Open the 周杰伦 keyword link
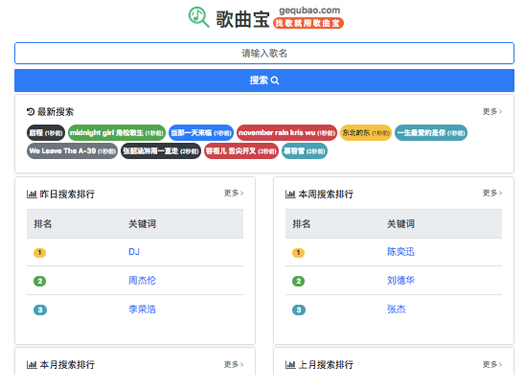This screenshot has height=375, width=523. coord(142,280)
